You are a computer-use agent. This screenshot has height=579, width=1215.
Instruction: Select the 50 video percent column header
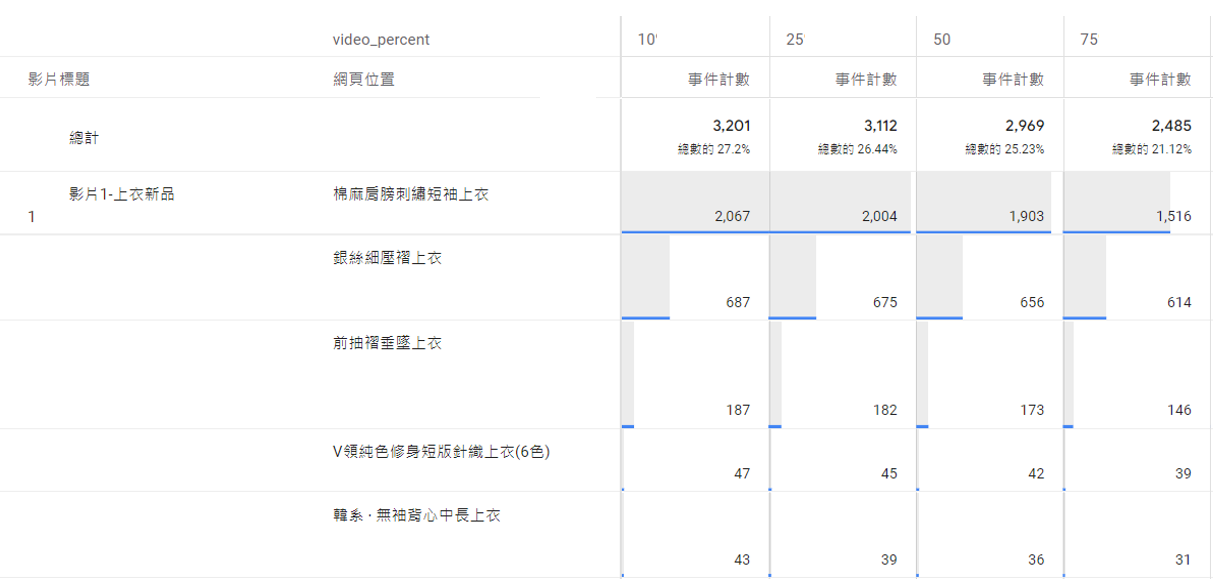[x=942, y=40]
